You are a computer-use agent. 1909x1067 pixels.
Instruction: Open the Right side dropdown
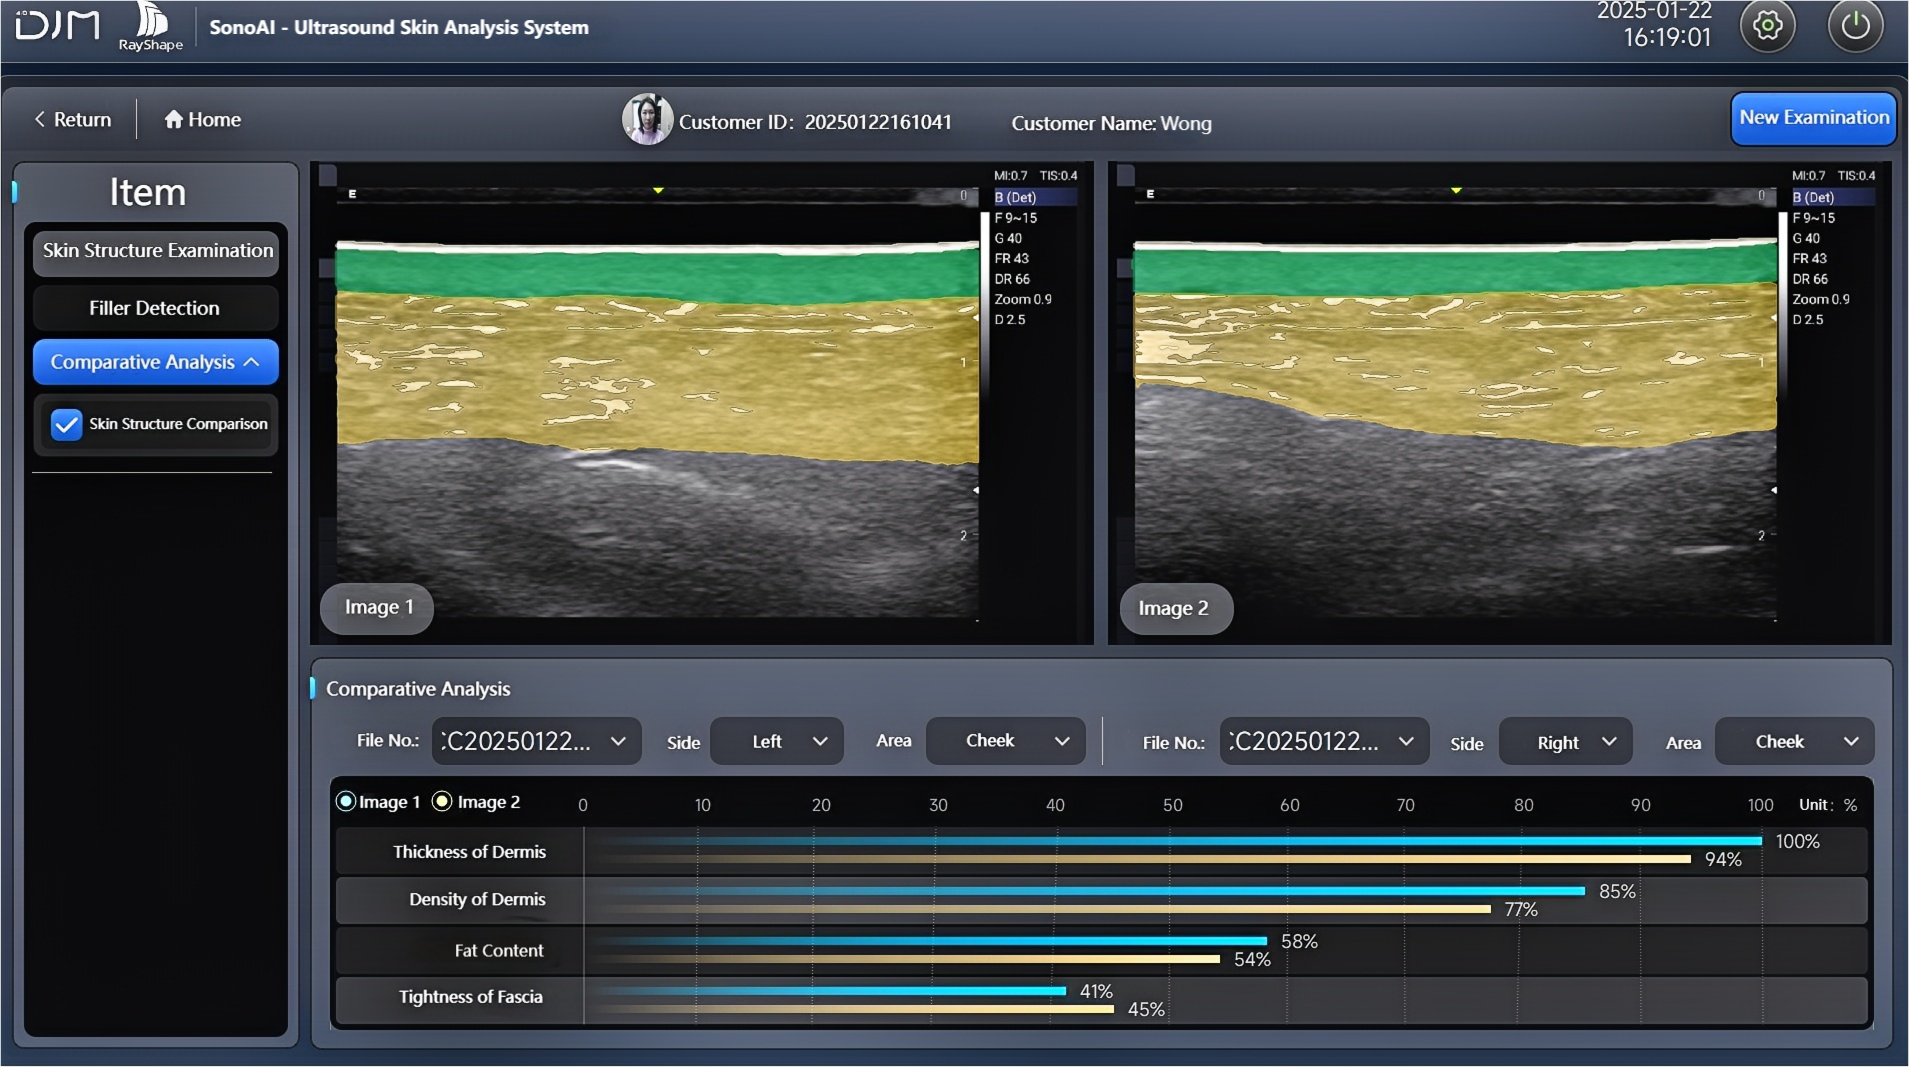(x=1565, y=742)
